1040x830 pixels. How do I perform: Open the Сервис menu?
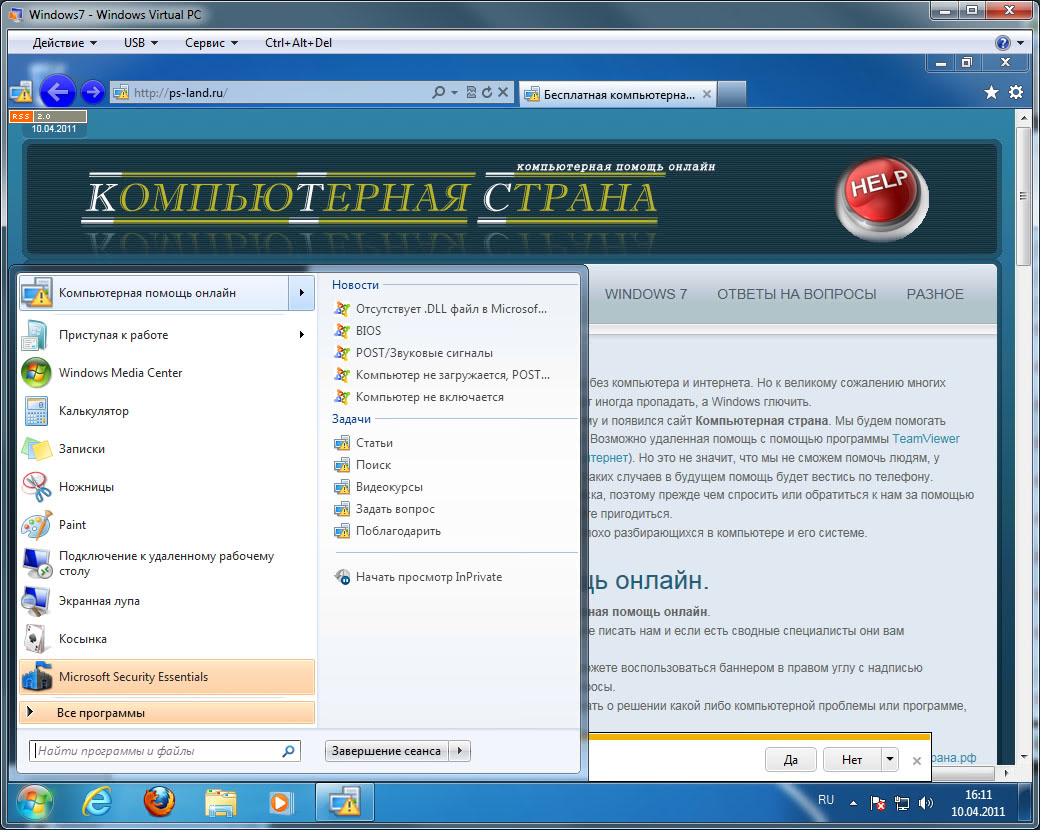click(x=211, y=43)
